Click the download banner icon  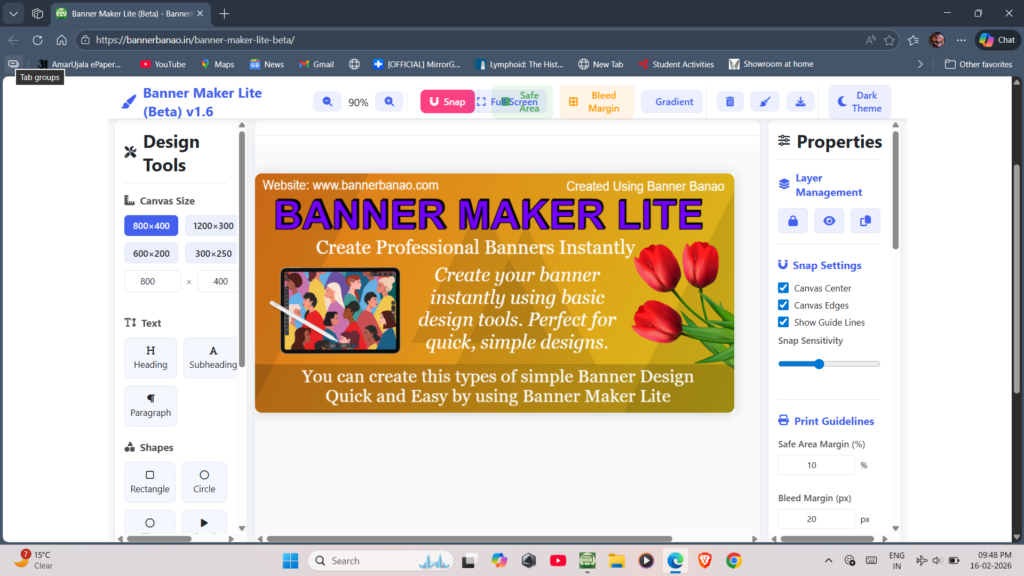tap(799, 102)
